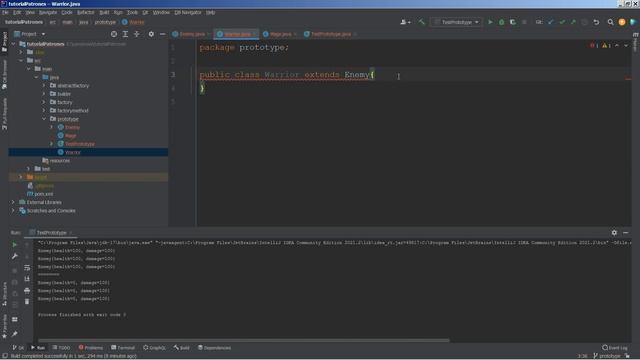The height and width of the screenshot is (360, 640).
Task: Open the Build menu
Action: pyautogui.click(x=104, y=13)
